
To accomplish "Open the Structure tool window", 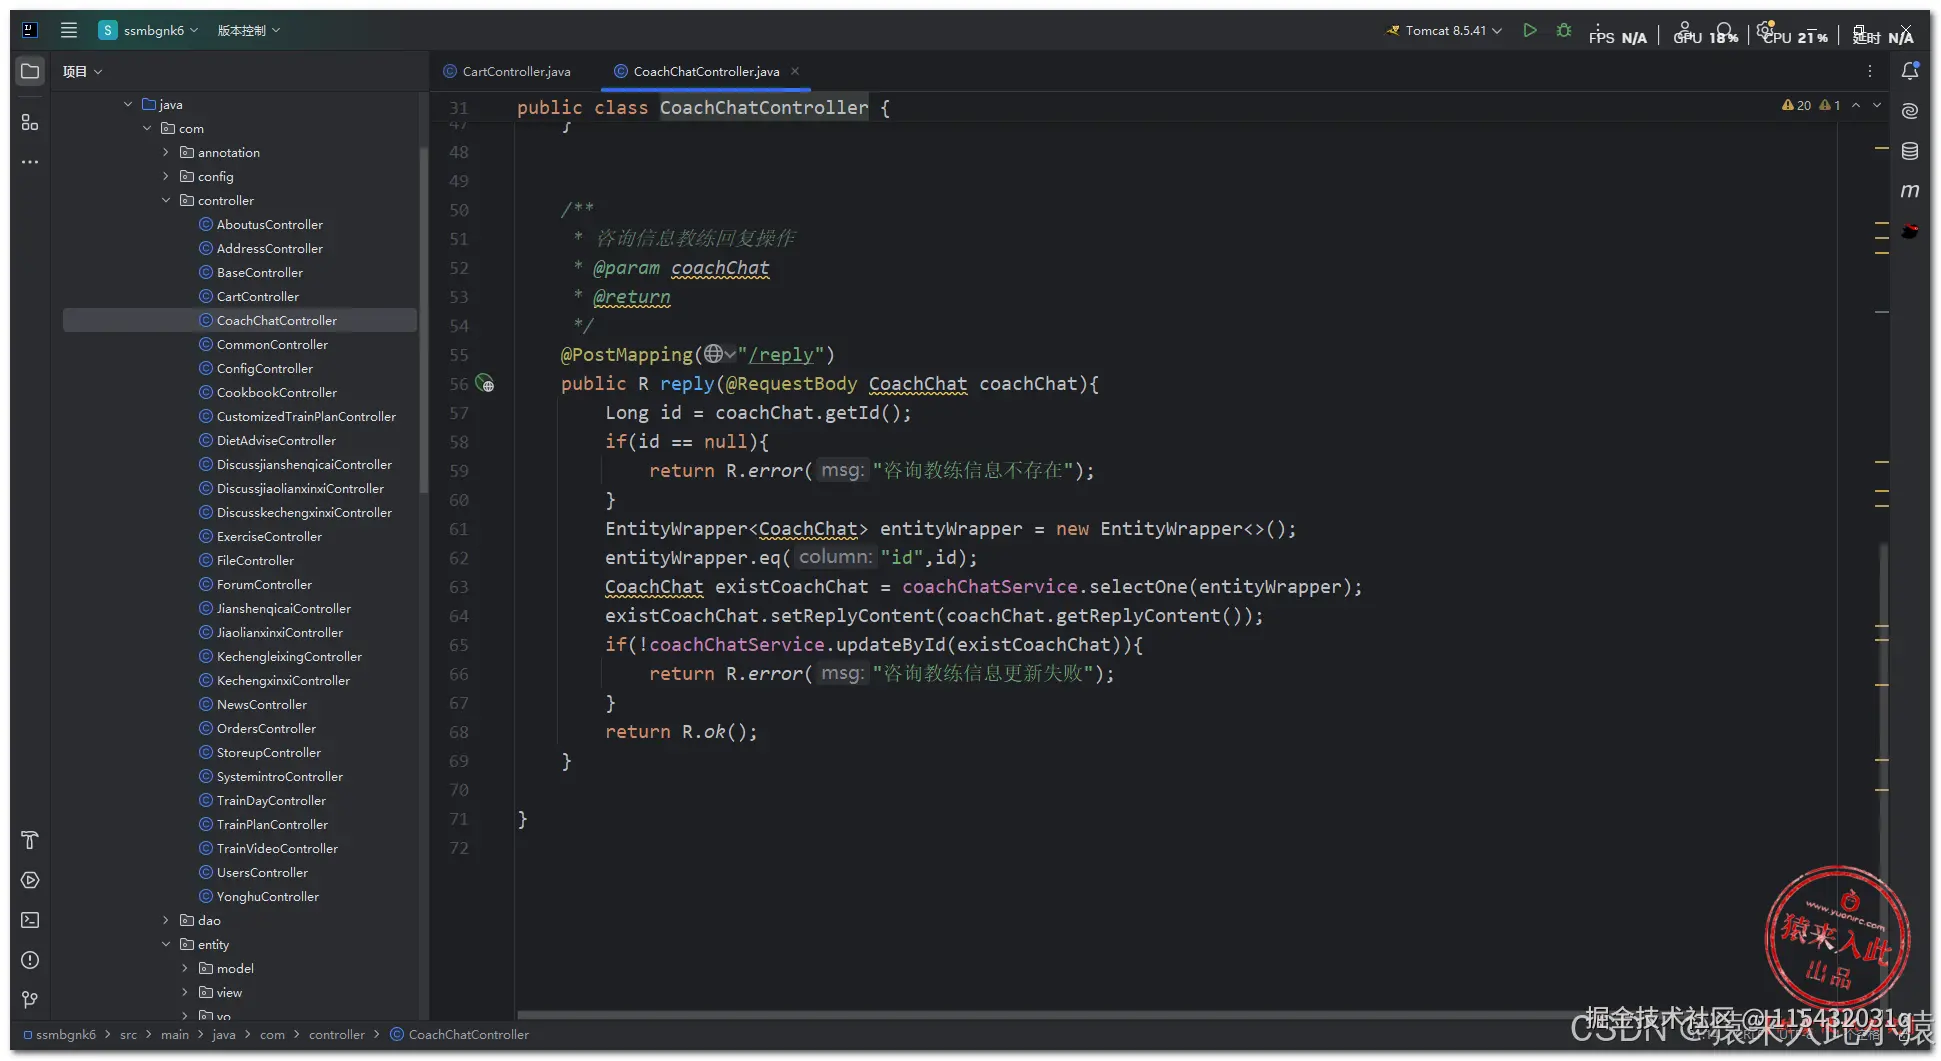I will coord(30,122).
